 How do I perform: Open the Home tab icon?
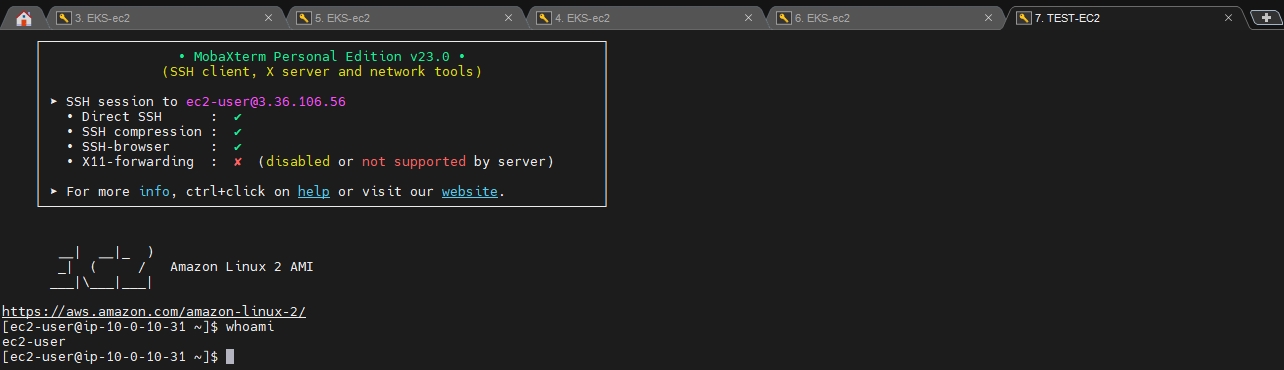[24, 18]
